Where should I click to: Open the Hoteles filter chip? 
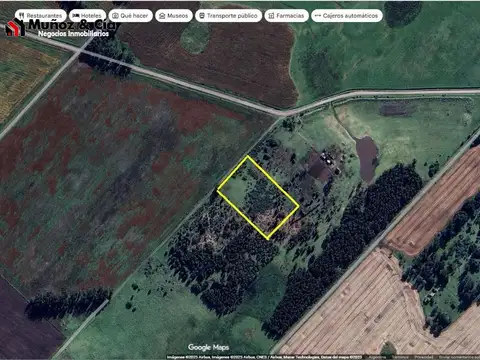tap(88, 16)
